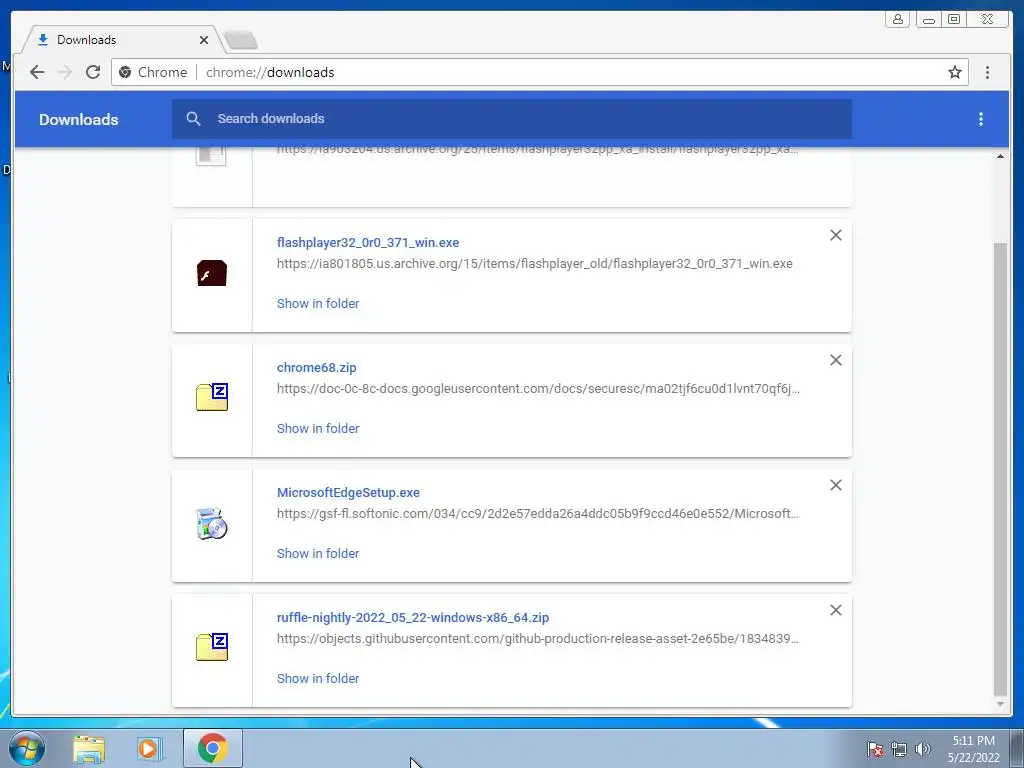Viewport: 1024px width, 768px height.
Task: Remove flashplayer32_0r0_371_win.exe from list
Action: click(x=835, y=235)
